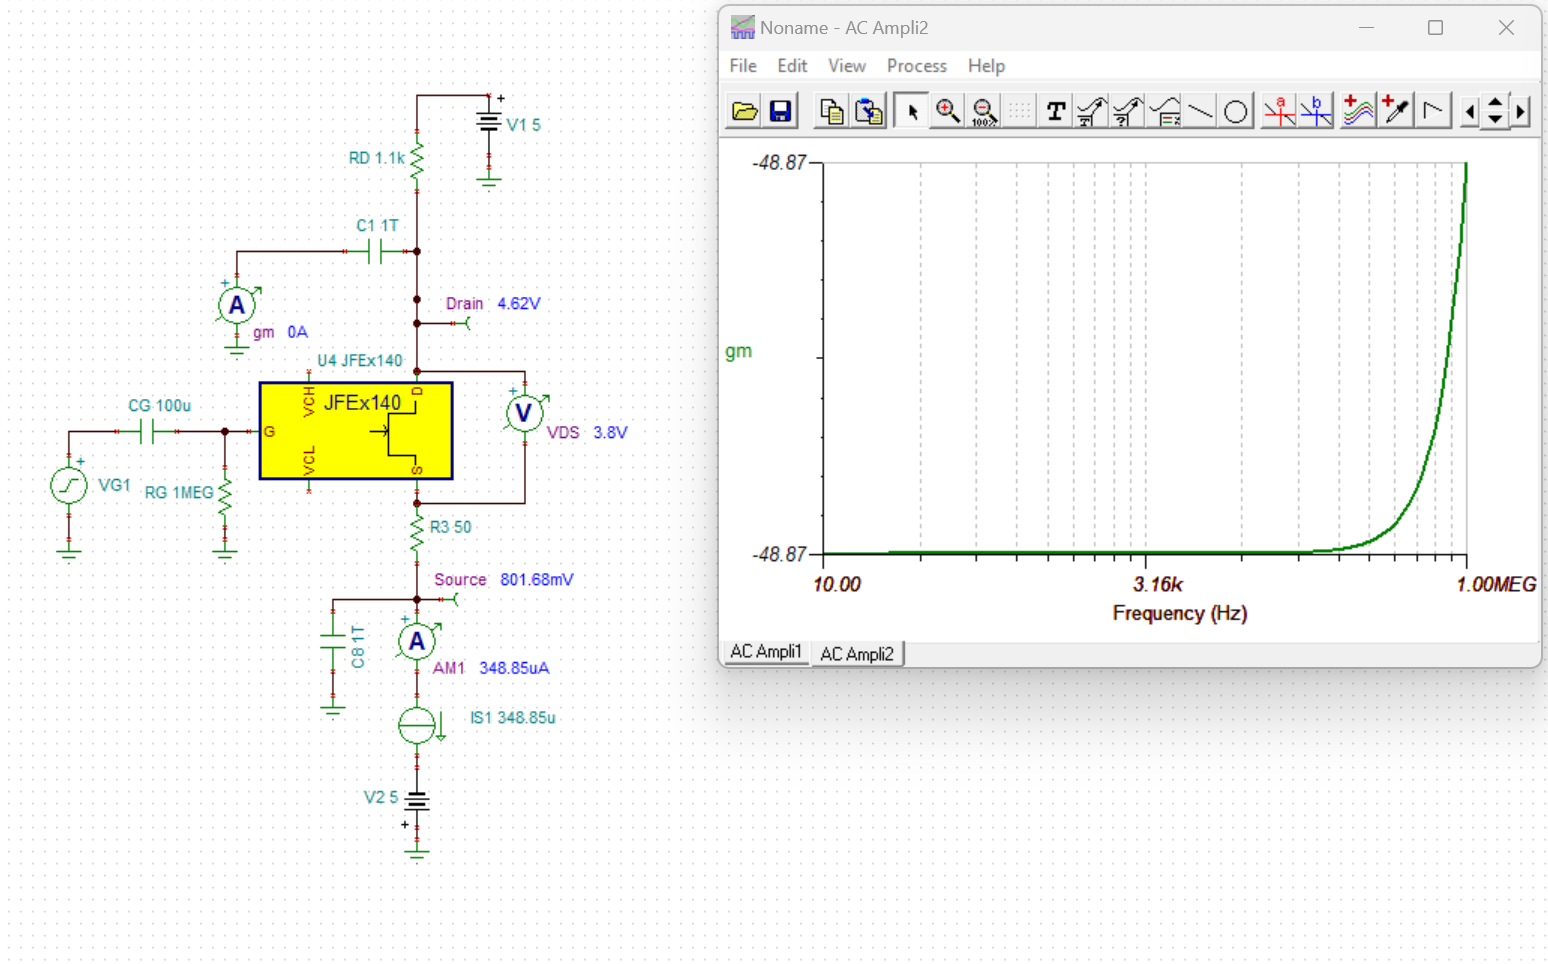Switch to the AC Ampli2 tab
Screen dimensions: 1548x964
coord(857,654)
